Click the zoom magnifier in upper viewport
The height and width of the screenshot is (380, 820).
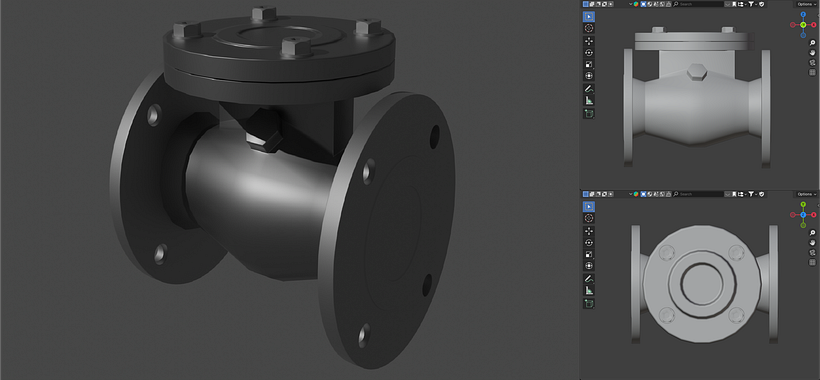point(812,42)
